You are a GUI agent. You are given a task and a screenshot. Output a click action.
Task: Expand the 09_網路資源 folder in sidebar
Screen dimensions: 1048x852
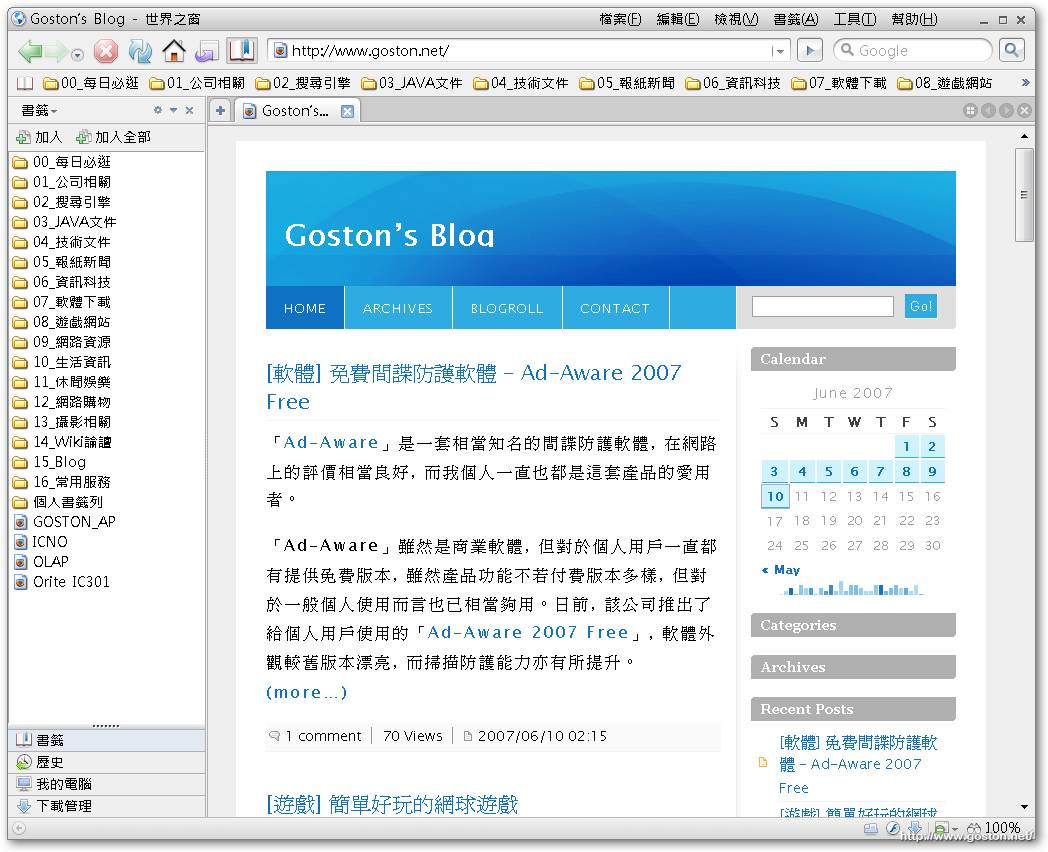coord(61,342)
